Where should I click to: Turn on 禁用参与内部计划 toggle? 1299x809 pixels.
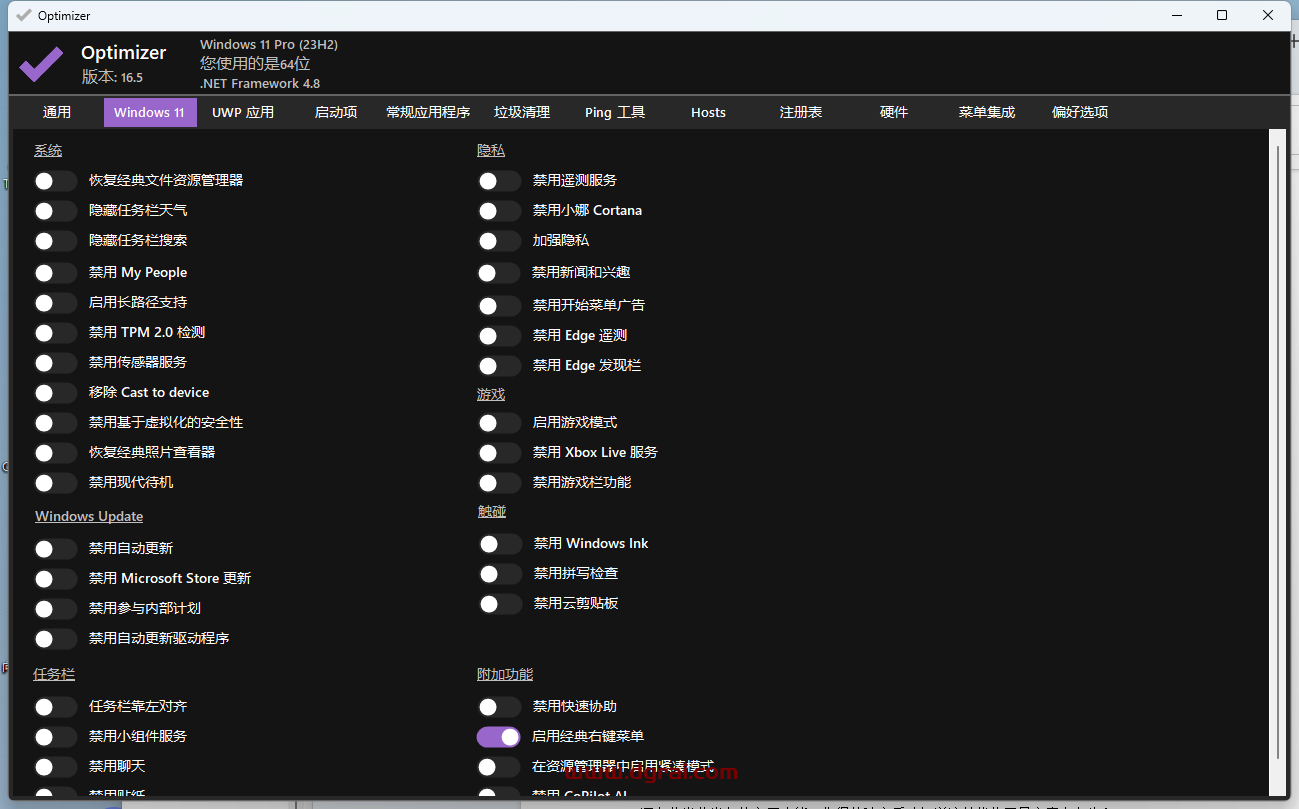(x=55, y=609)
